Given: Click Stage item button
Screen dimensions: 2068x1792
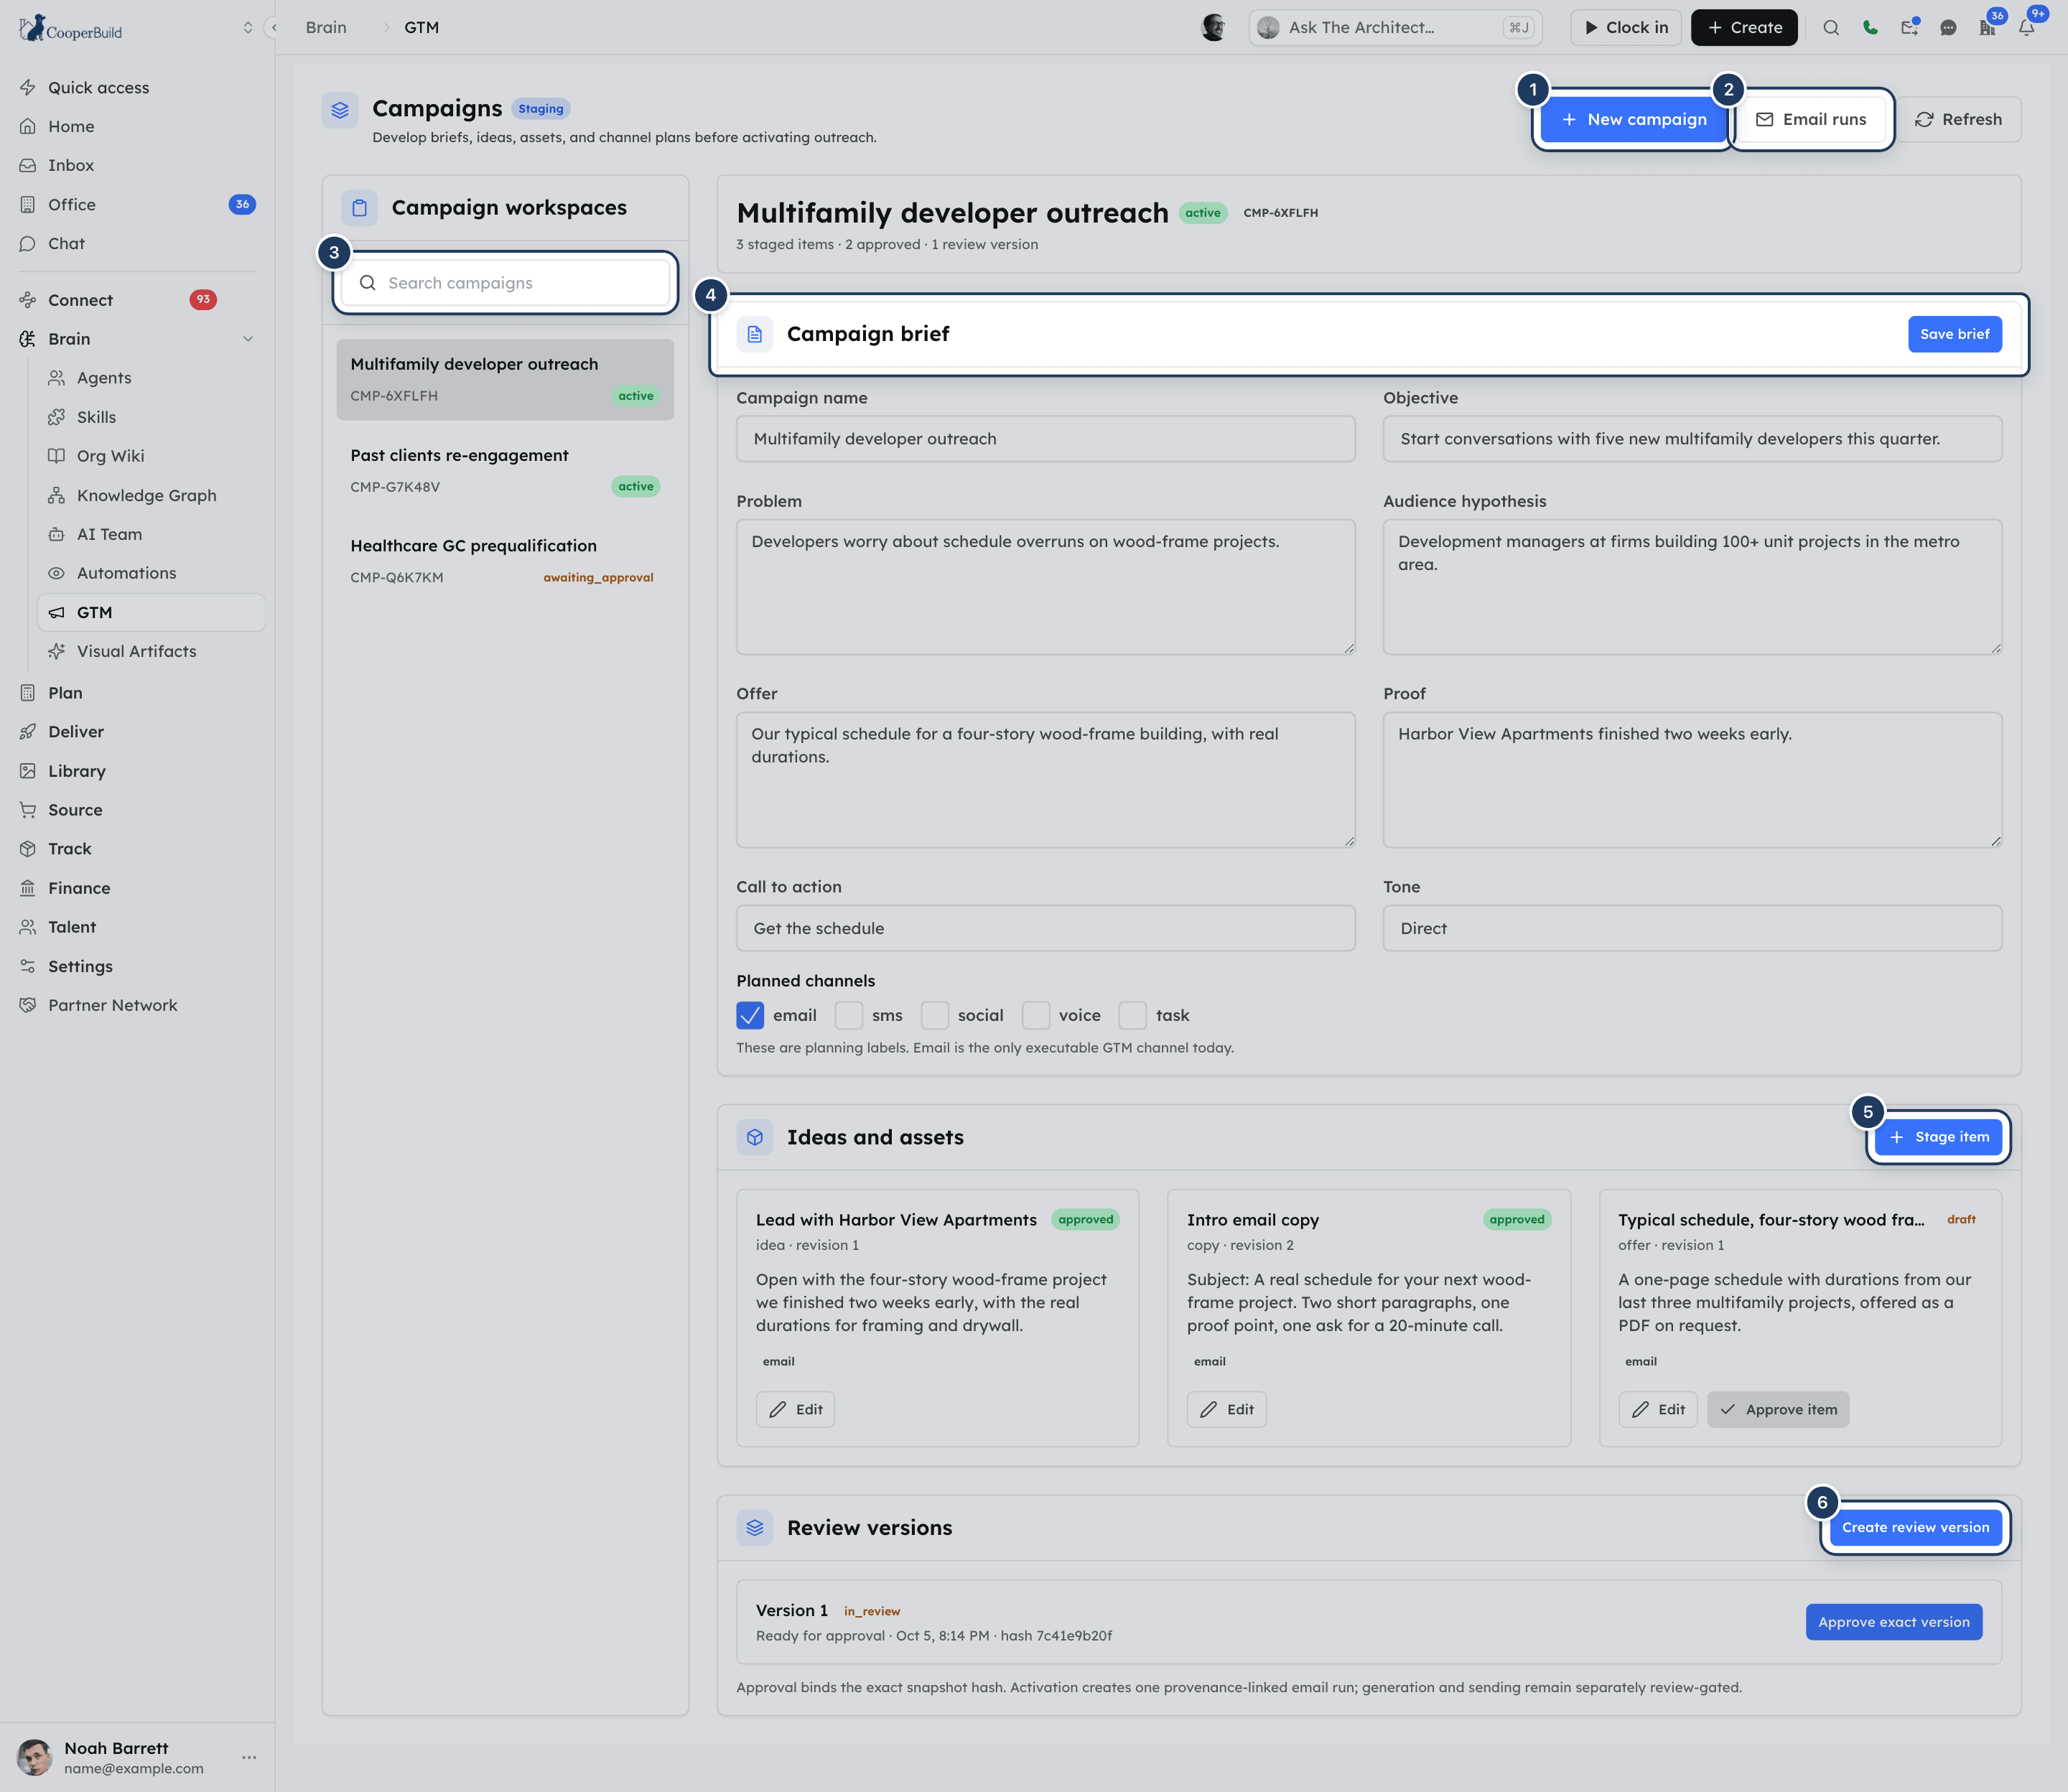Looking at the screenshot, I should click(x=1938, y=1137).
